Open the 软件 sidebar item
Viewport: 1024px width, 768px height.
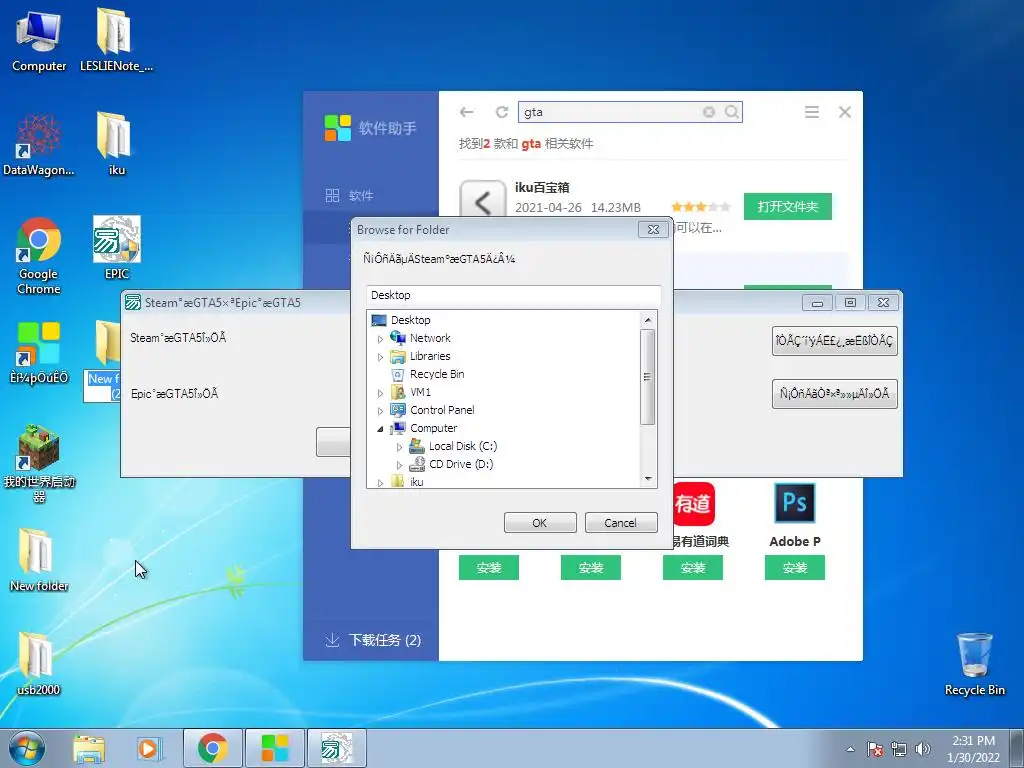pos(350,195)
